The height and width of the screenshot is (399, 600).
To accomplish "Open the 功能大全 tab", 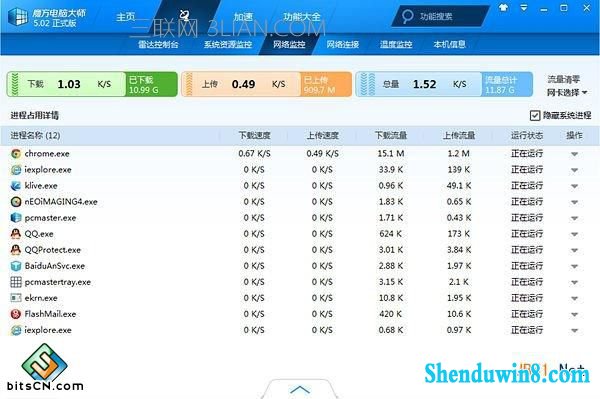I will coord(302,17).
